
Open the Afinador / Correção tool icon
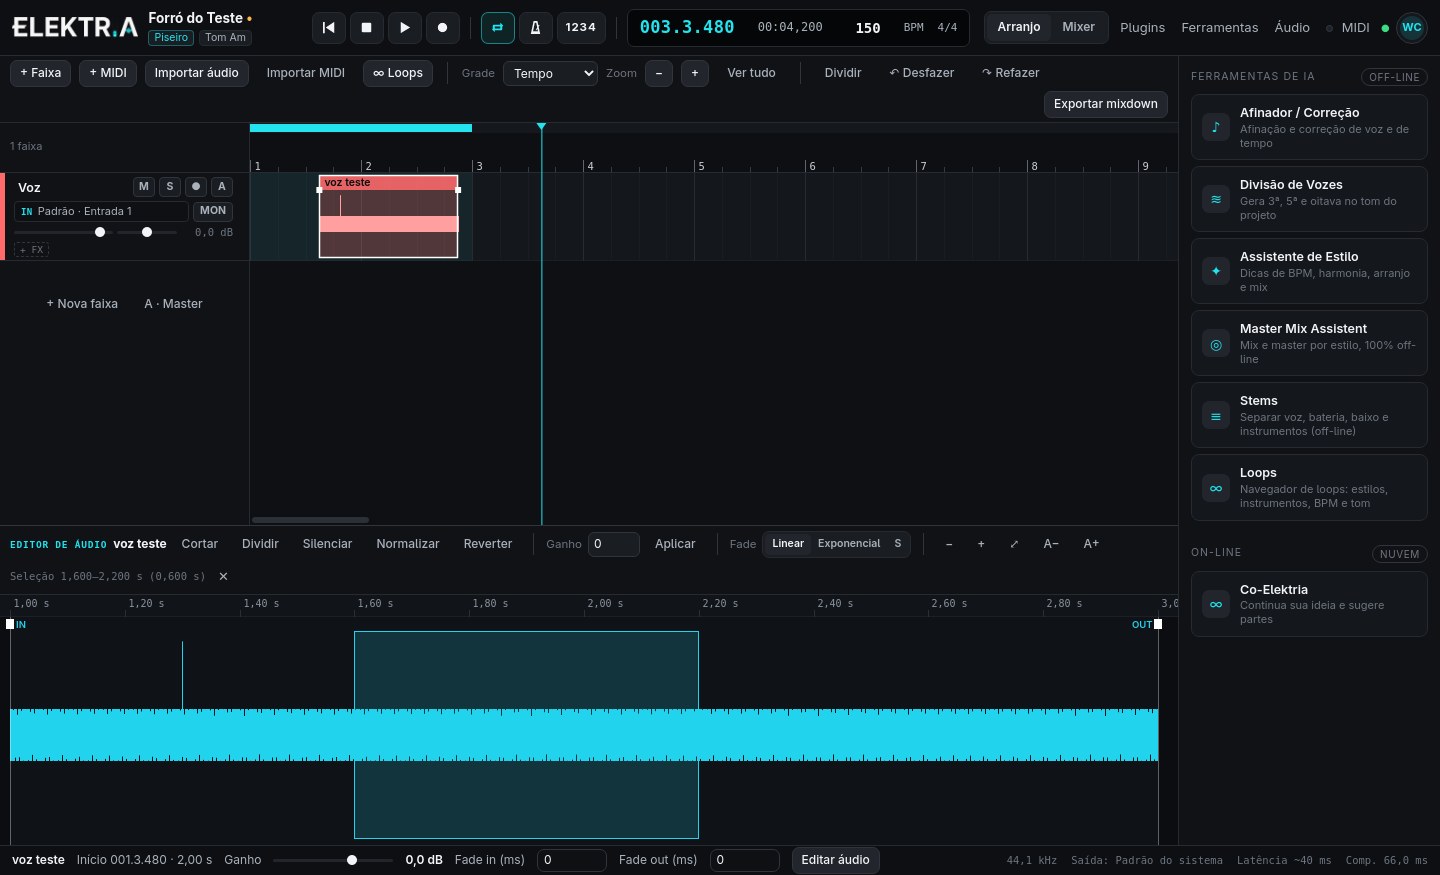point(1216,127)
